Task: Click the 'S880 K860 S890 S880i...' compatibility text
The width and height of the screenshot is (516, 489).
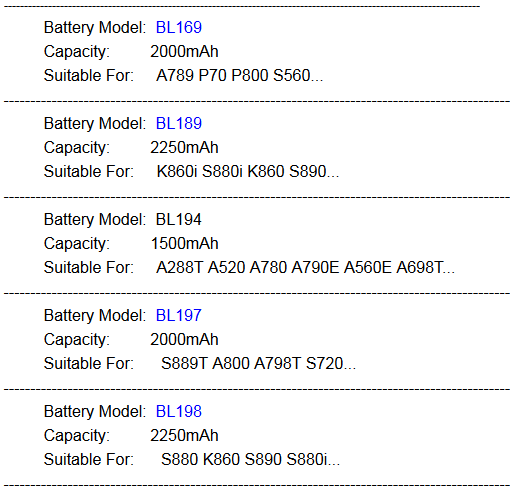Action: [250, 460]
